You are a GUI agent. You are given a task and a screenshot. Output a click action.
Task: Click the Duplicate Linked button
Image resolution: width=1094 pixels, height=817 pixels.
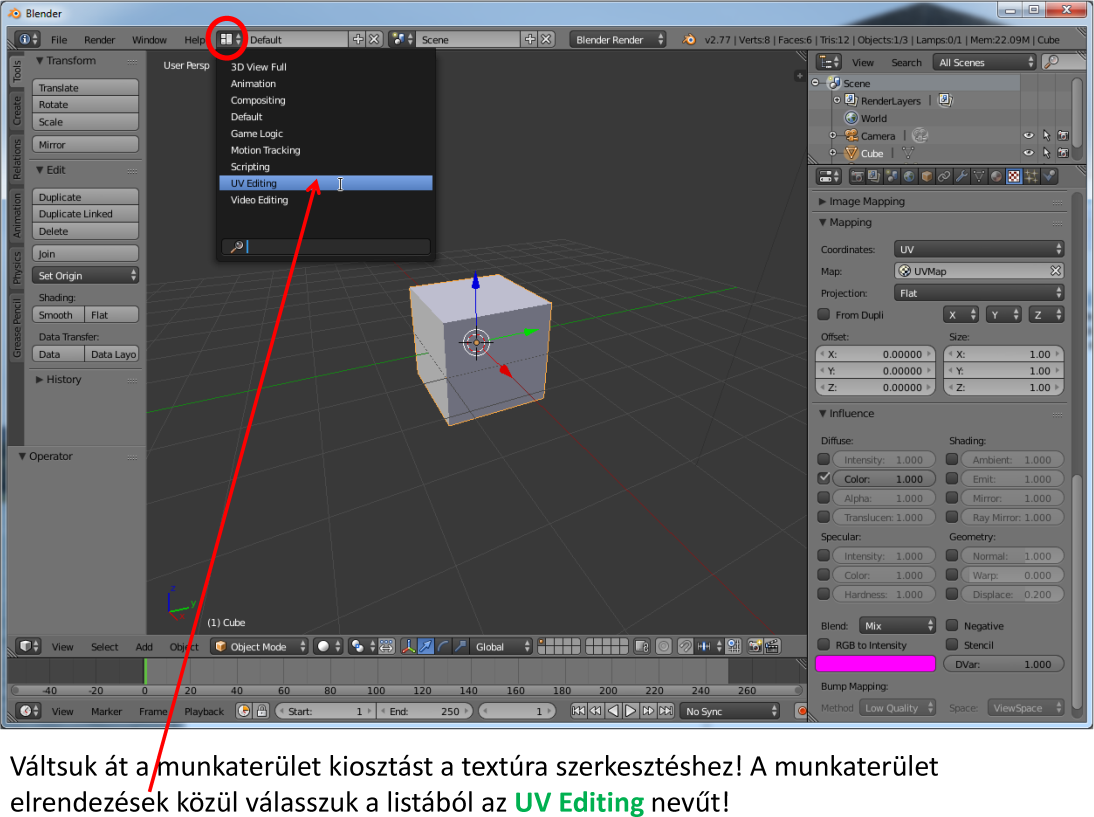point(85,213)
